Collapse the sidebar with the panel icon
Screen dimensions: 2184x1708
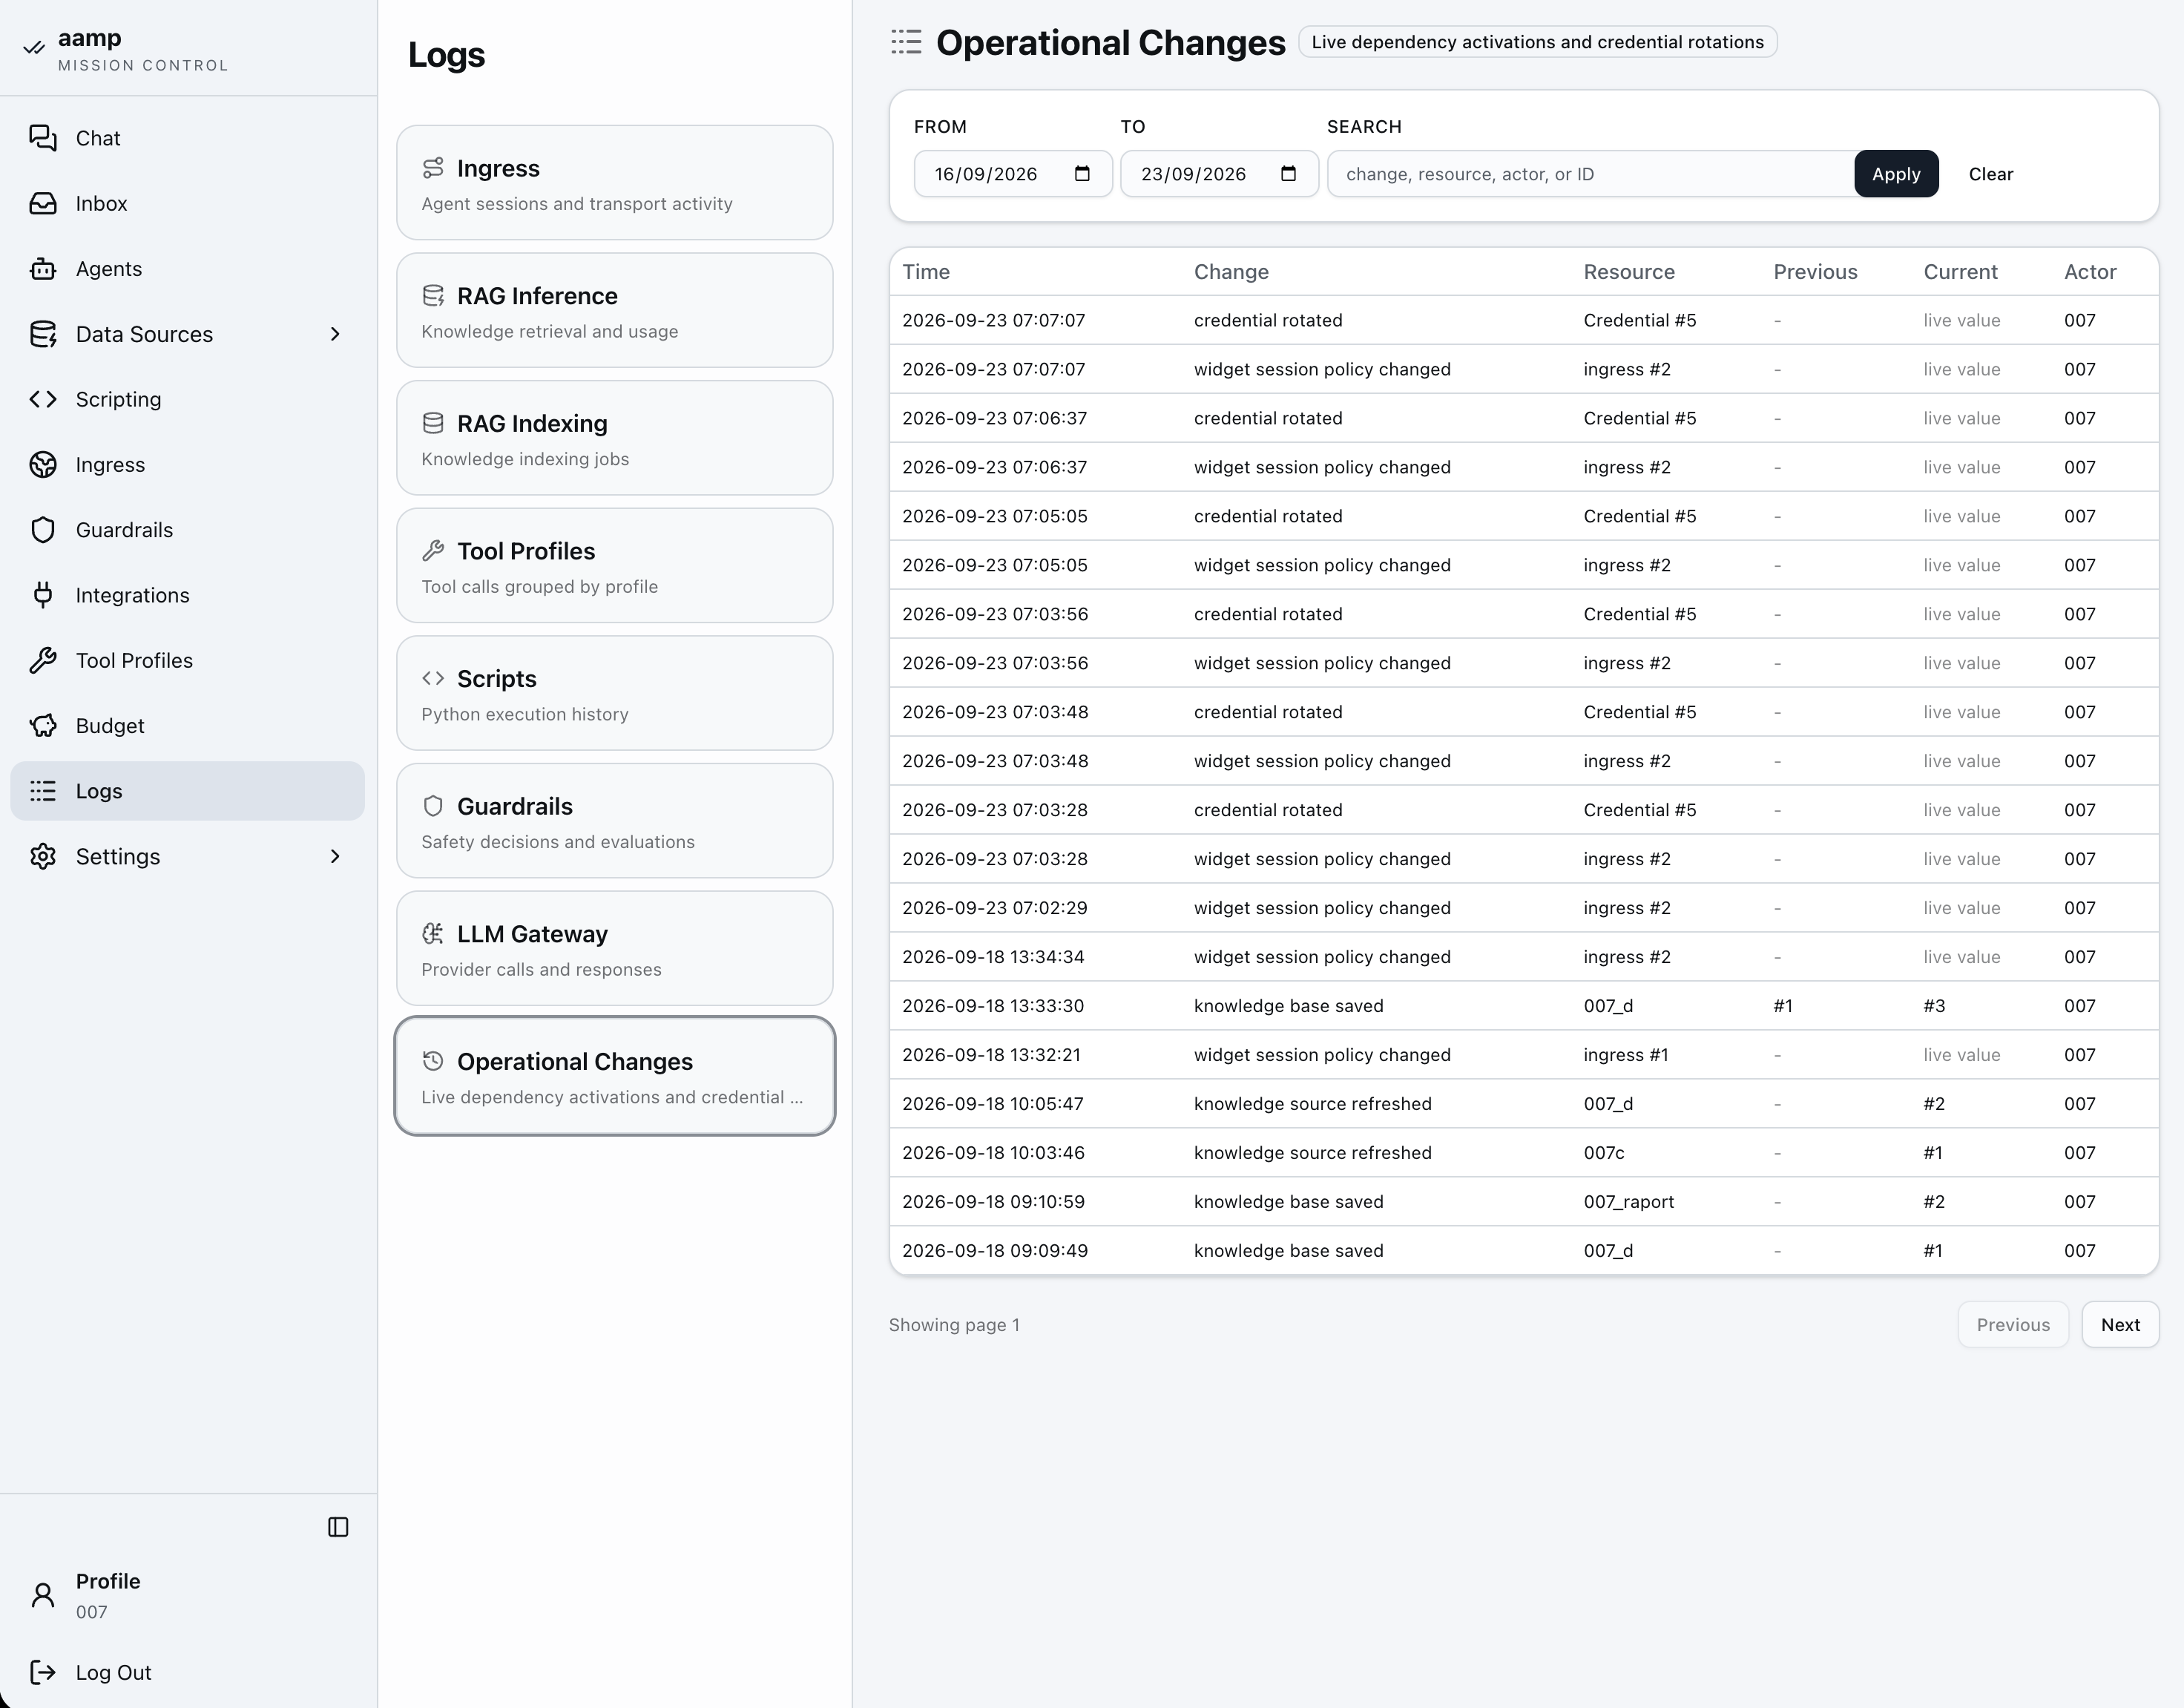point(338,1527)
